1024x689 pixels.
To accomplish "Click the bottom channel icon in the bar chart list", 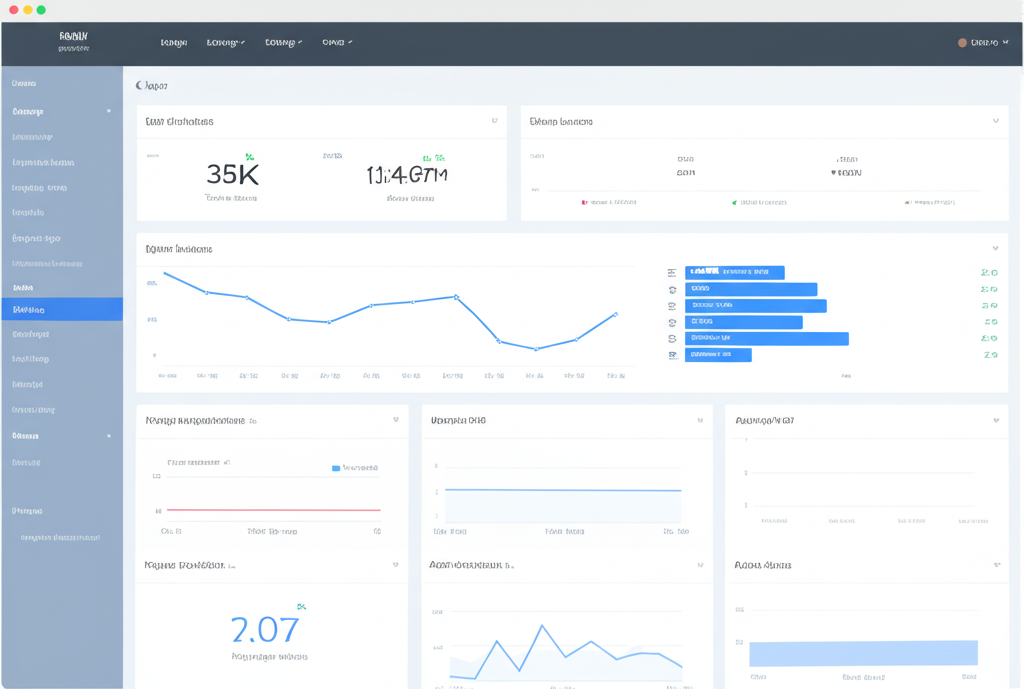I will [x=671, y=355].
